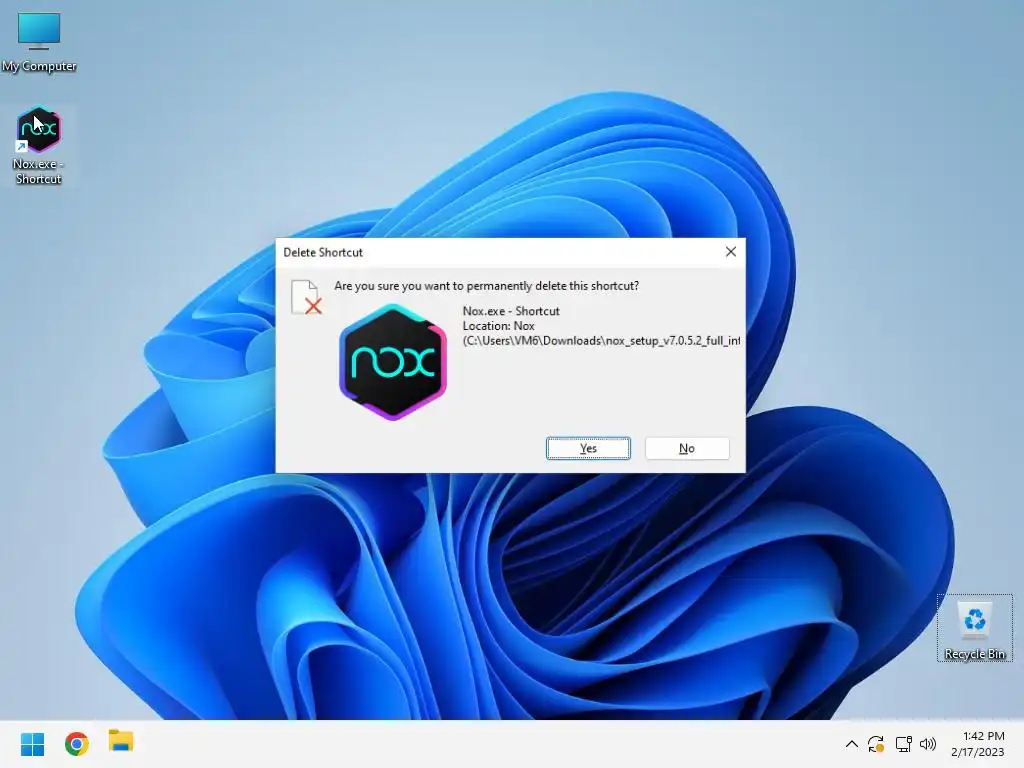Show hidden system tray icons
1024x768 pixels.
[852, 744]
